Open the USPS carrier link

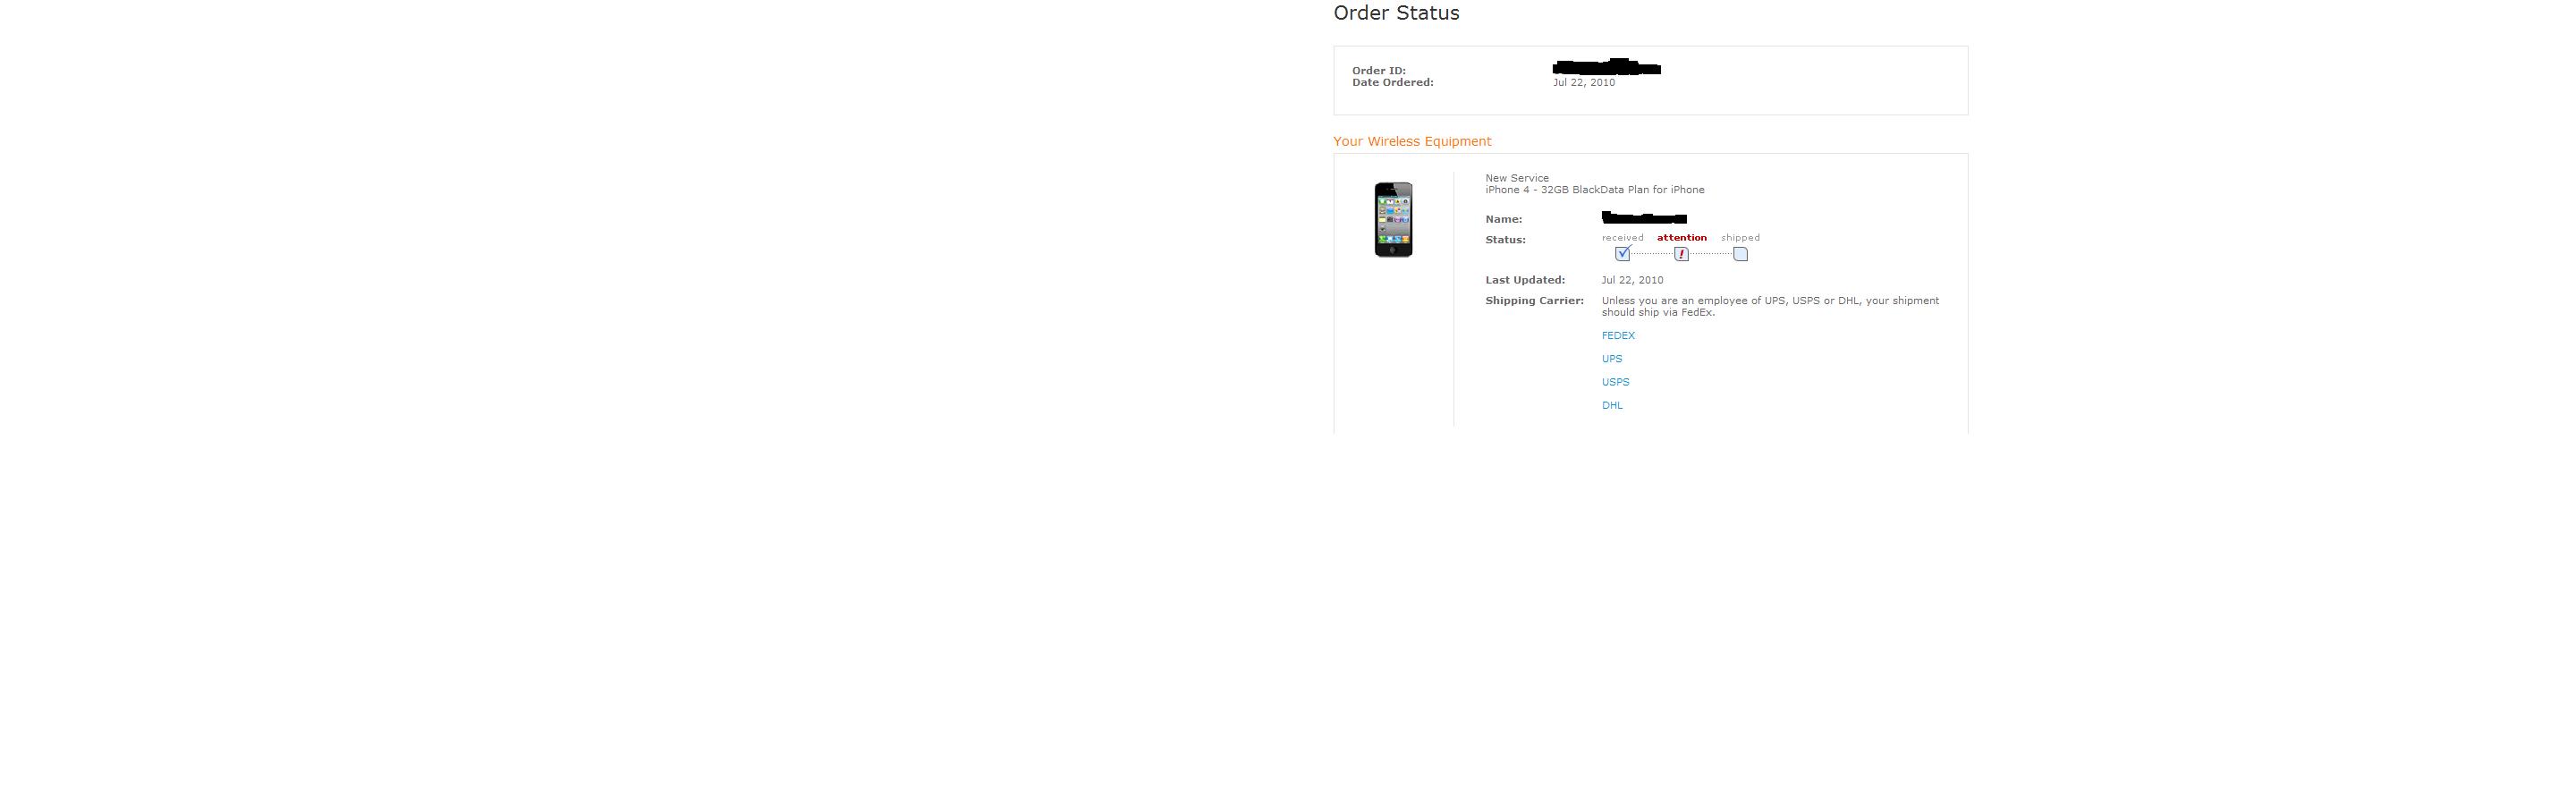(1615, 382)
